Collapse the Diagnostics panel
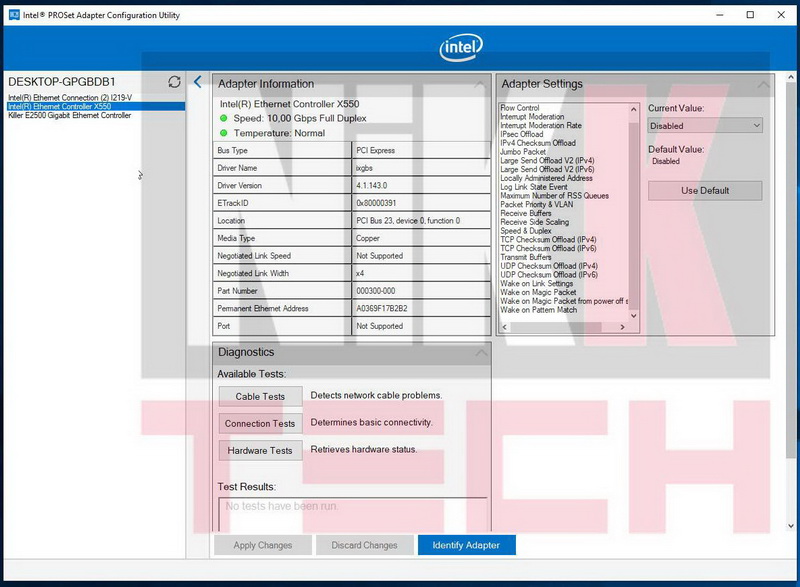The width and height of the screenshot is (800, 587). coord(480,352)
